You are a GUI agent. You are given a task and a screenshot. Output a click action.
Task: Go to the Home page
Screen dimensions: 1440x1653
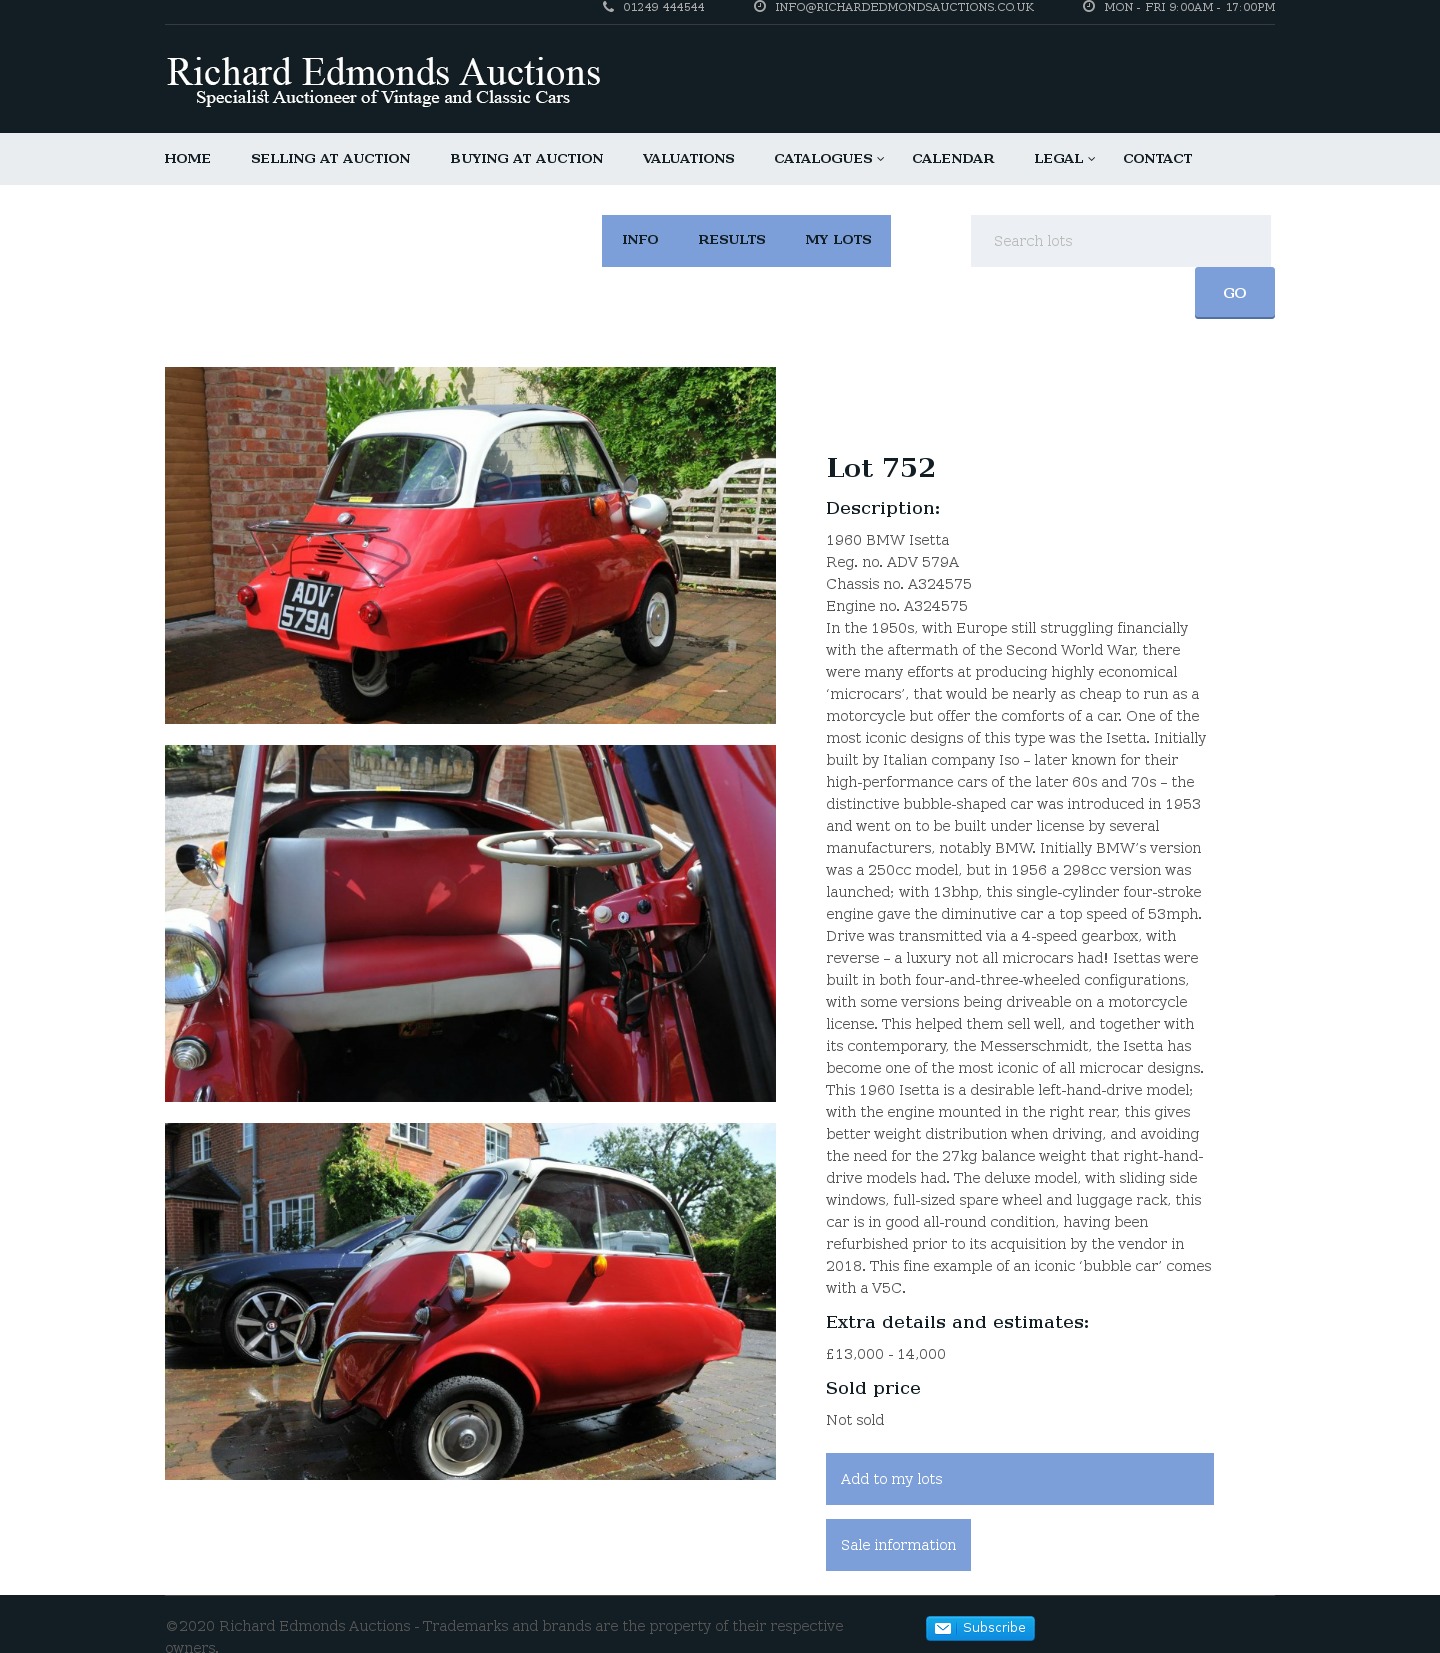pos(188,158)
